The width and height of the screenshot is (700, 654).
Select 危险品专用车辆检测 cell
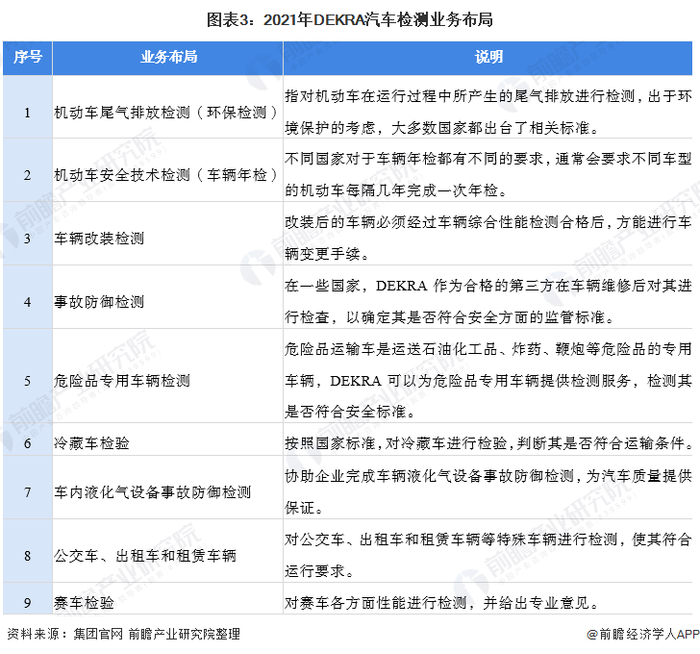tap(168, 376)
